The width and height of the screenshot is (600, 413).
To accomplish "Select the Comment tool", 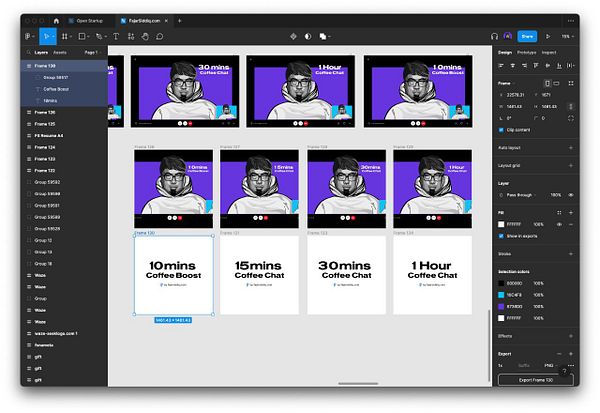I will click(160, 36).
